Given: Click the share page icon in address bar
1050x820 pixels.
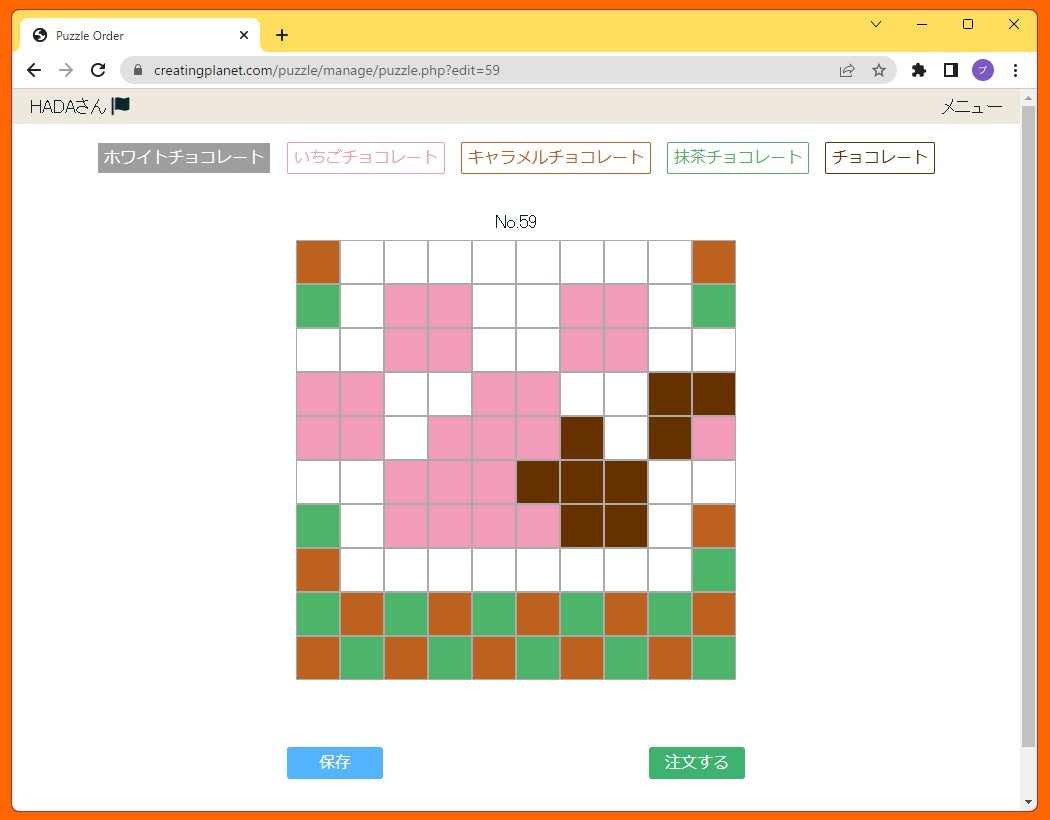Looking at the screenshot, I should pyautogui.click(x=847, y=70).
